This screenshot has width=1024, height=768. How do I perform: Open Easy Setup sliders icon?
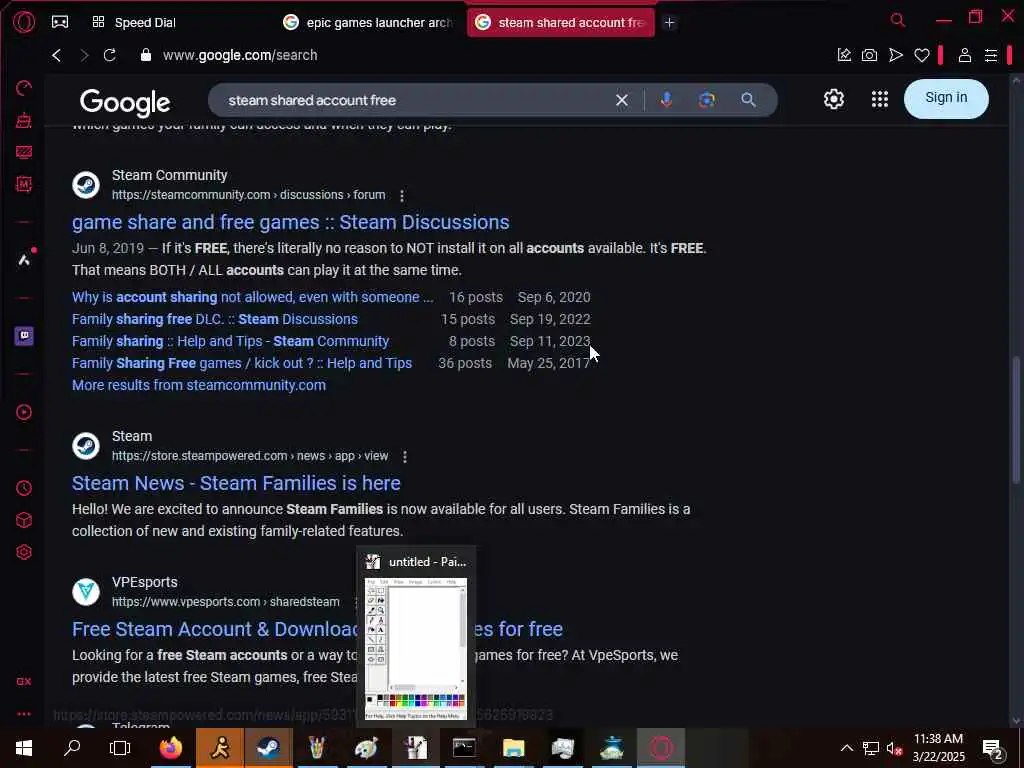point(991,55)
